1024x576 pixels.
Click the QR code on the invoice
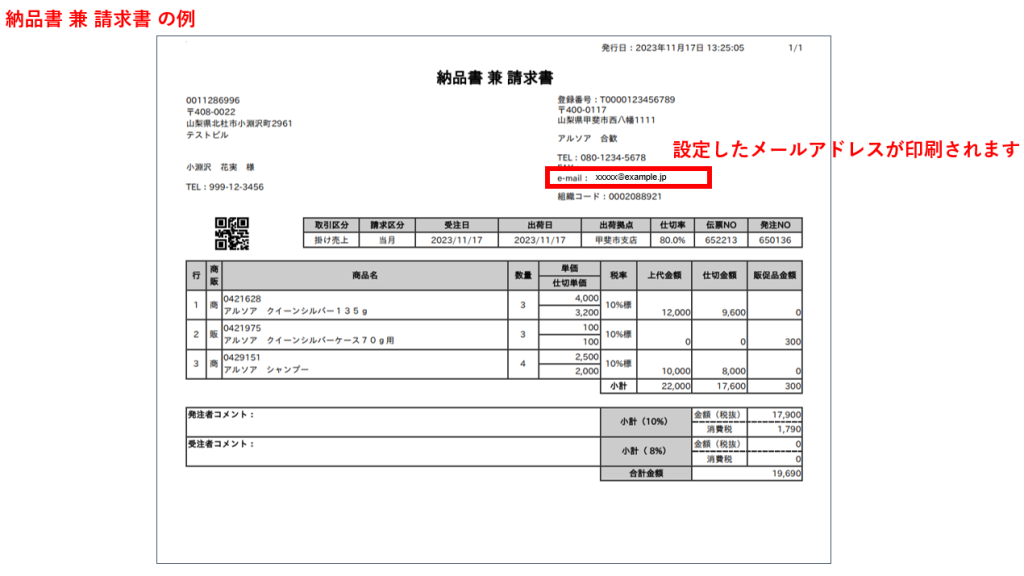[x=232, y=233]
